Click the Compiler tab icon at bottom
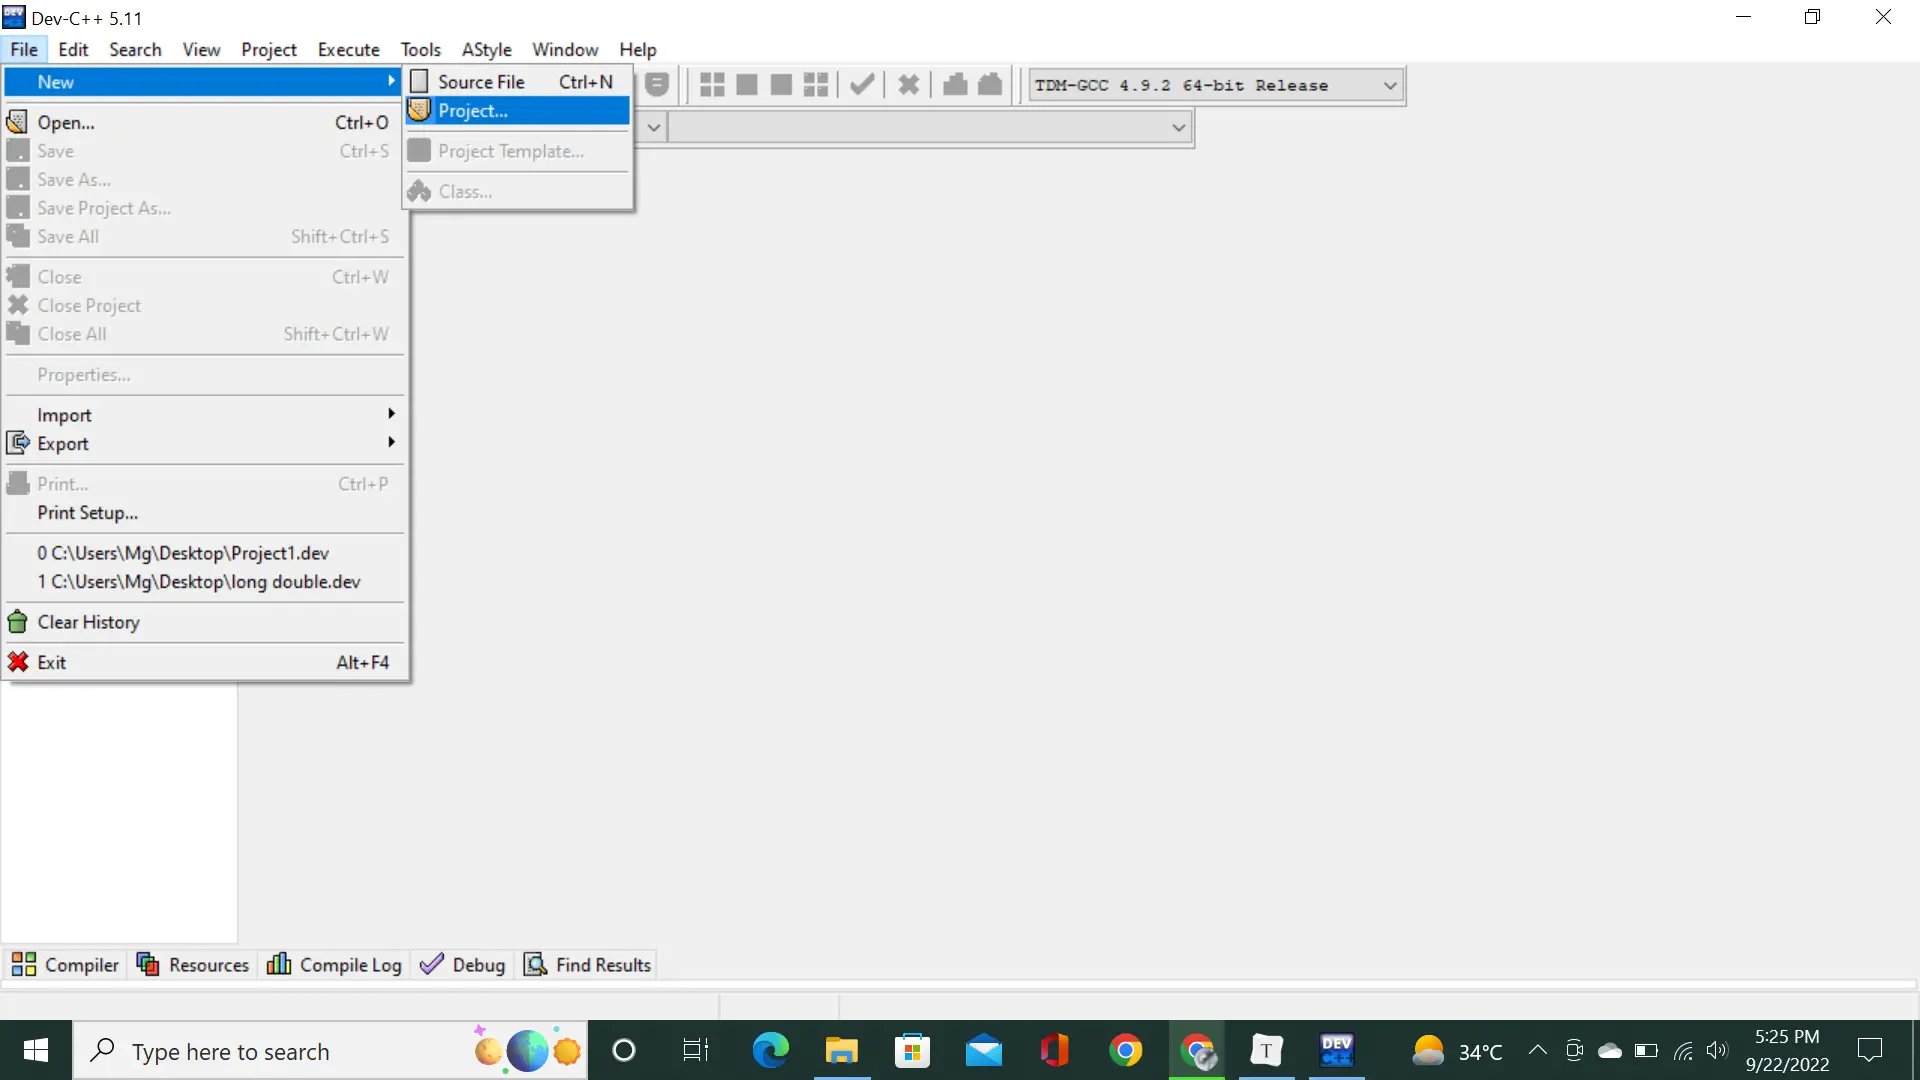 point(24,964)
